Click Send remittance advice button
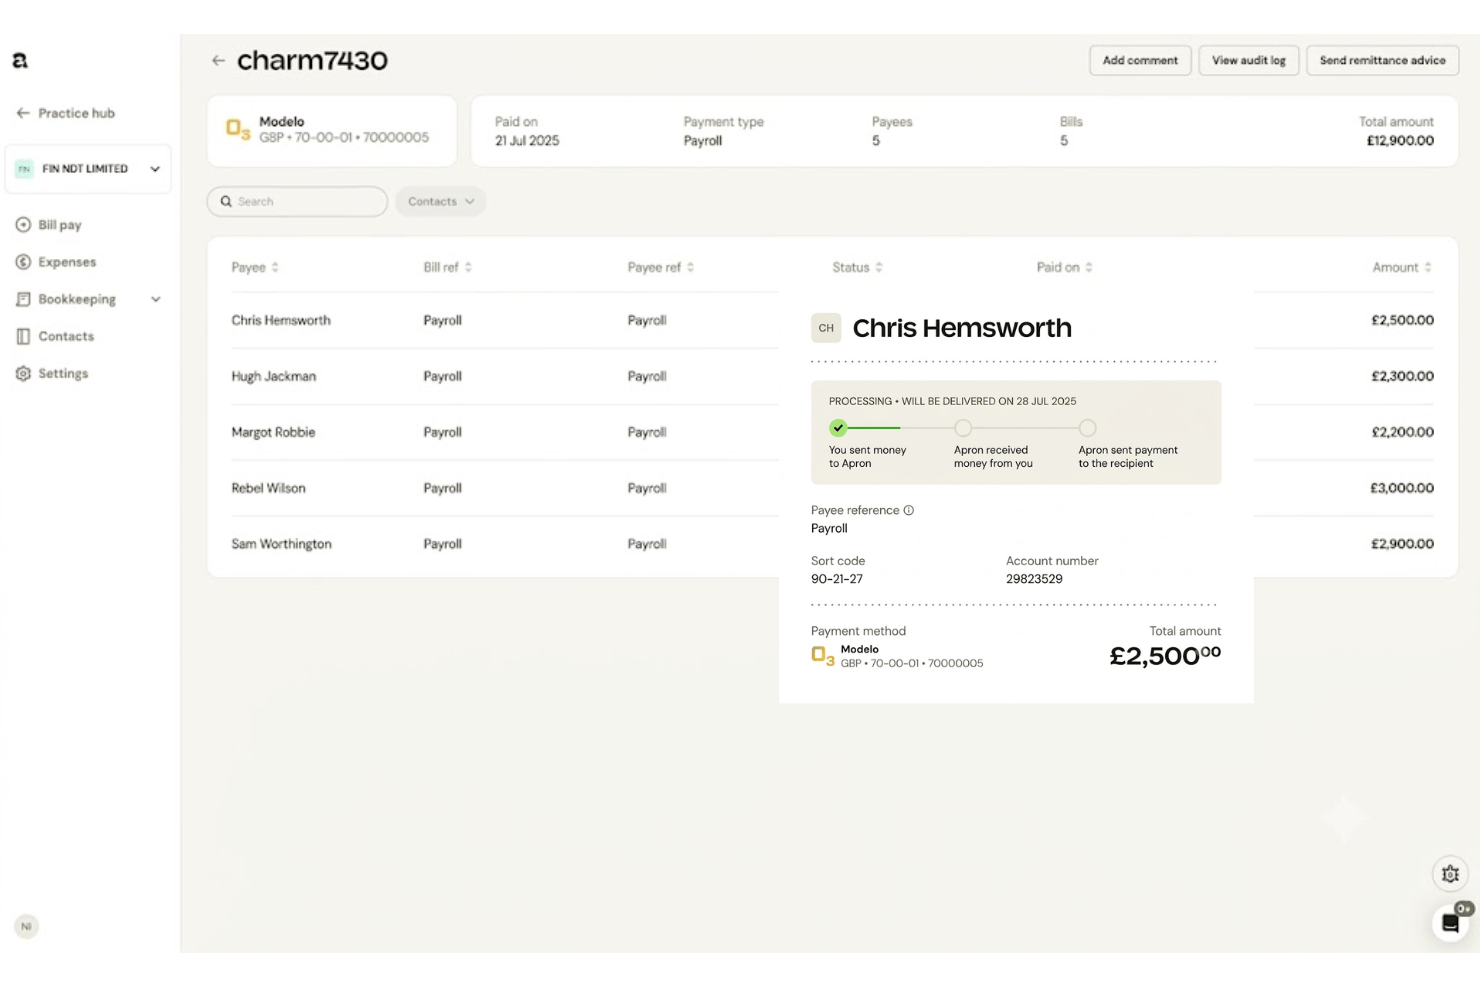 (x=1382, y=60)
